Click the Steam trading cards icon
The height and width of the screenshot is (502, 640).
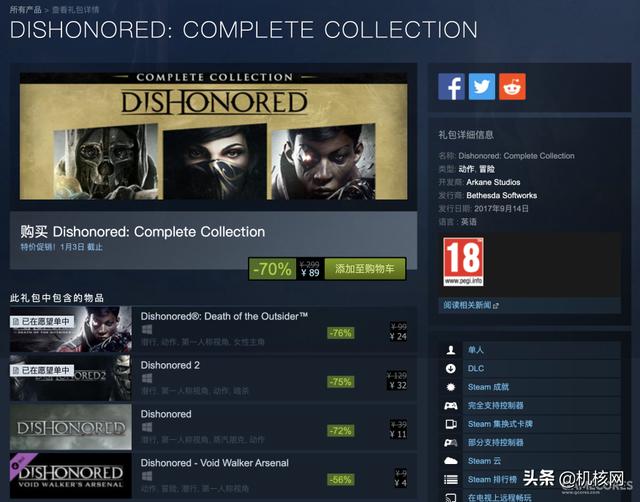point(451,424)
